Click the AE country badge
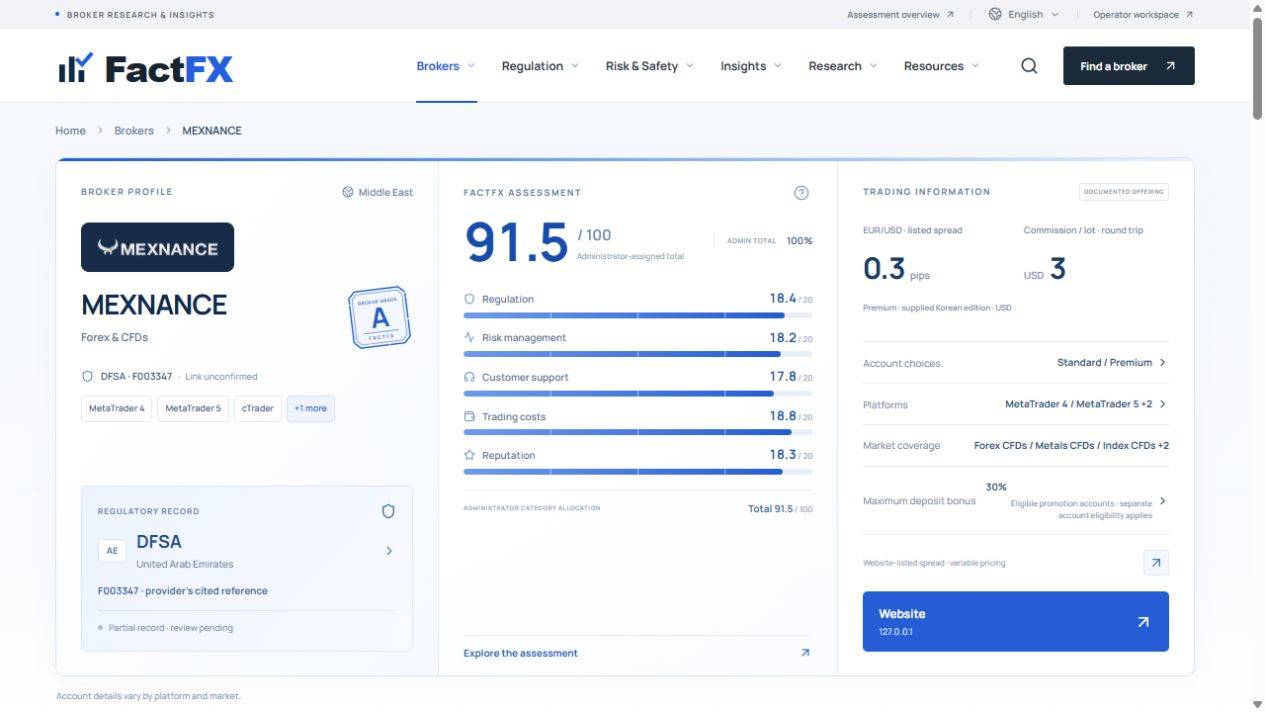This screenshot has width=1265, height=712. (112, 551)
